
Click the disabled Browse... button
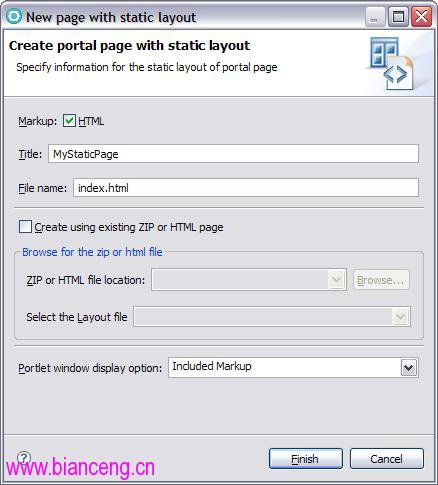coord(381,280)
